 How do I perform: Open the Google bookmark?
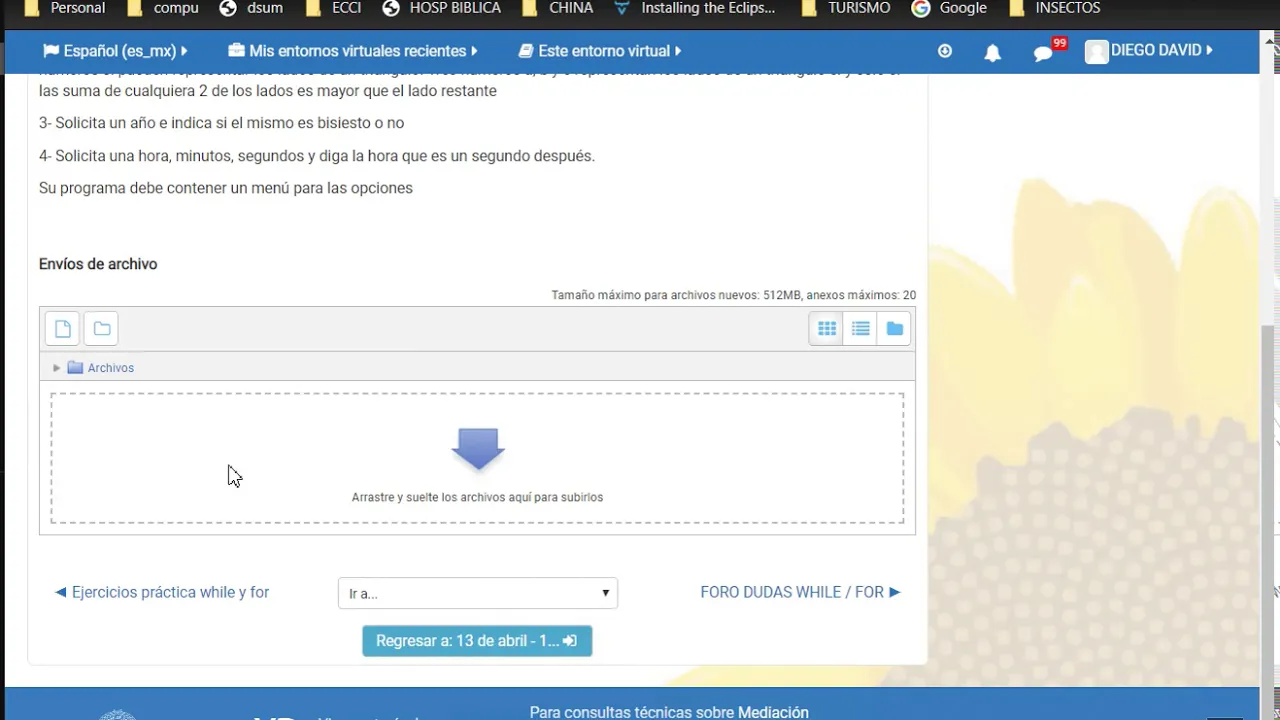[x=950, y=8]
